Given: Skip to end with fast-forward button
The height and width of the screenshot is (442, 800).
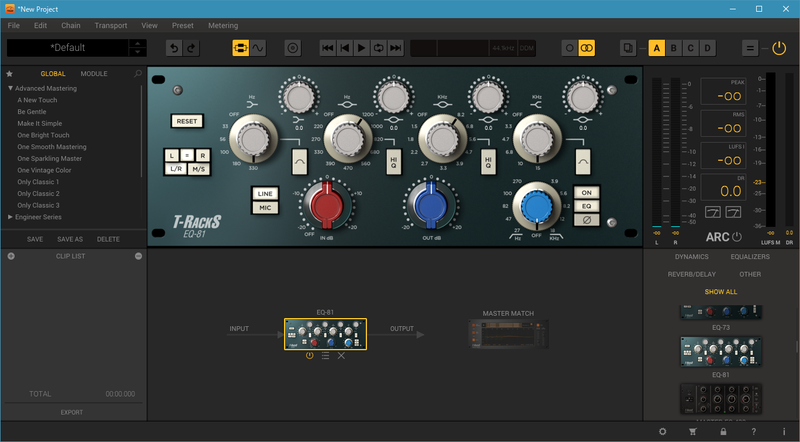Looking at the screenshot, I should [395, 48].
